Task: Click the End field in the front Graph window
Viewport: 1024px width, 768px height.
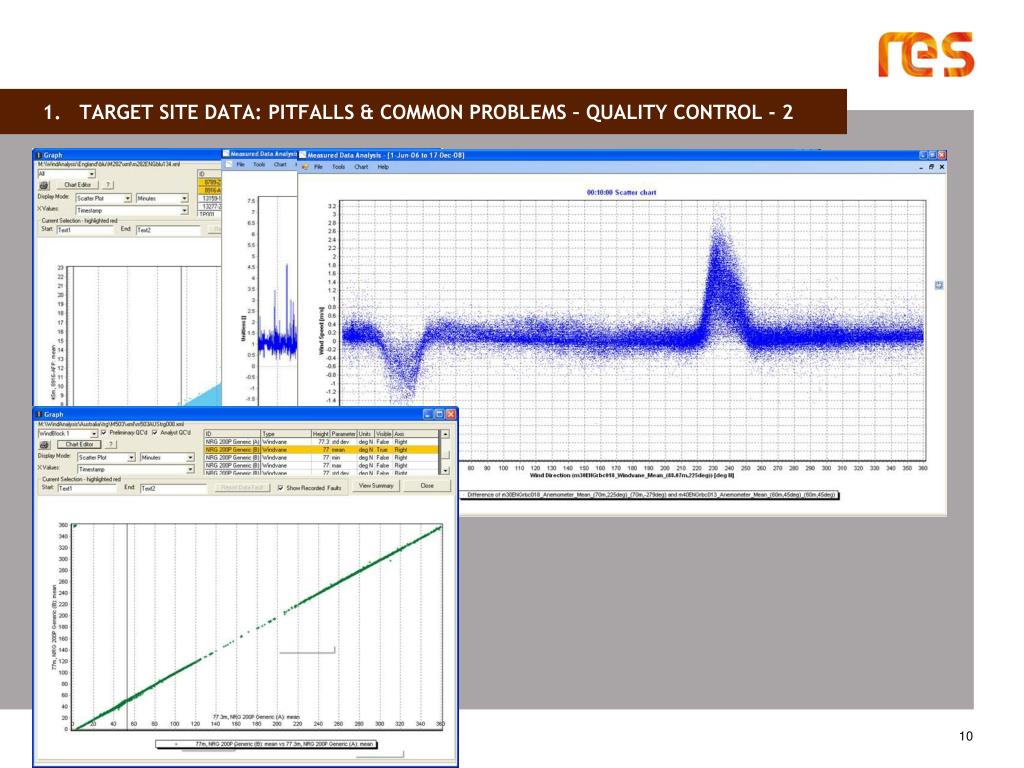Action: [x=174, y=488]
